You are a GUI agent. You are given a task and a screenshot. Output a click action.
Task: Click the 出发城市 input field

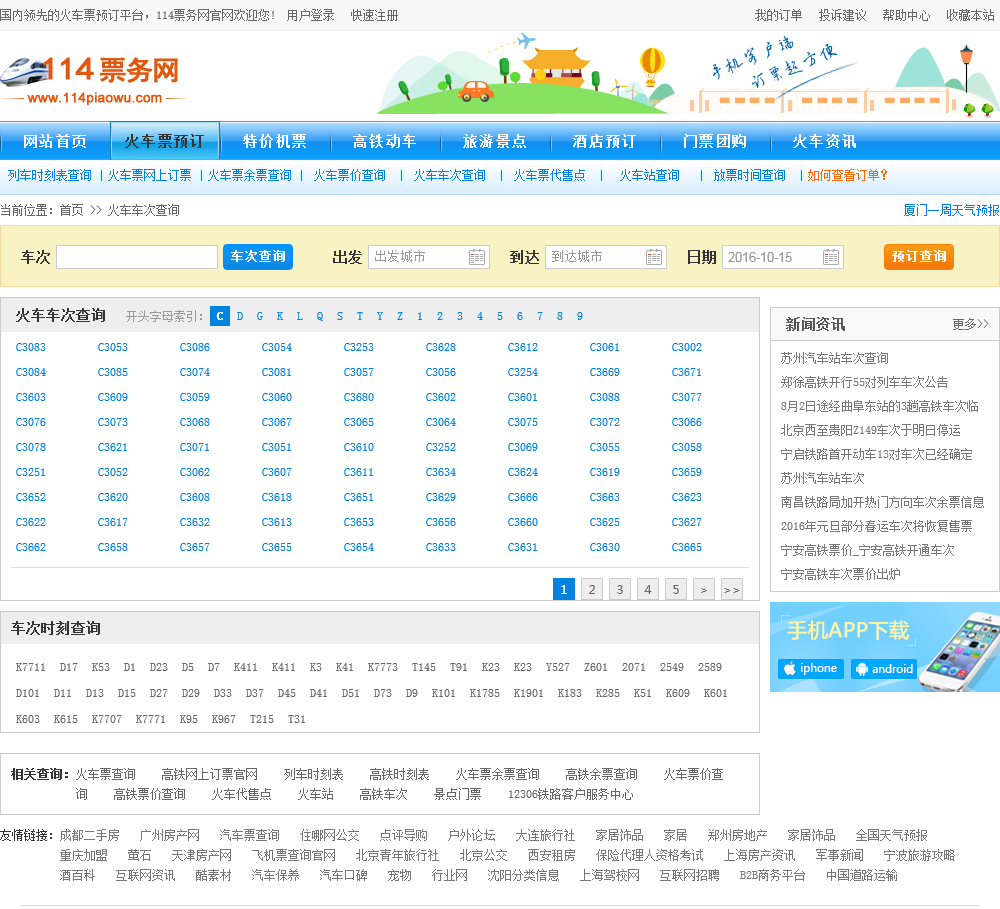pos(429,257)
